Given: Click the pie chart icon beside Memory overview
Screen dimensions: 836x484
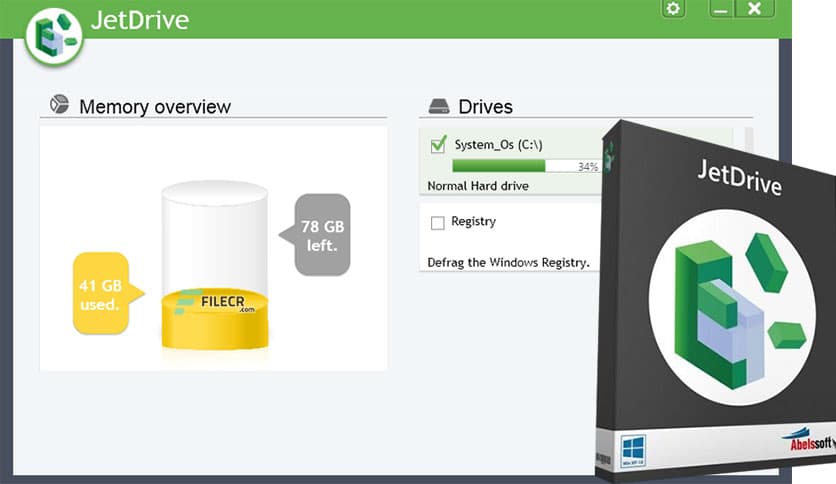Looking at the screenshot, I should [60, 105].
